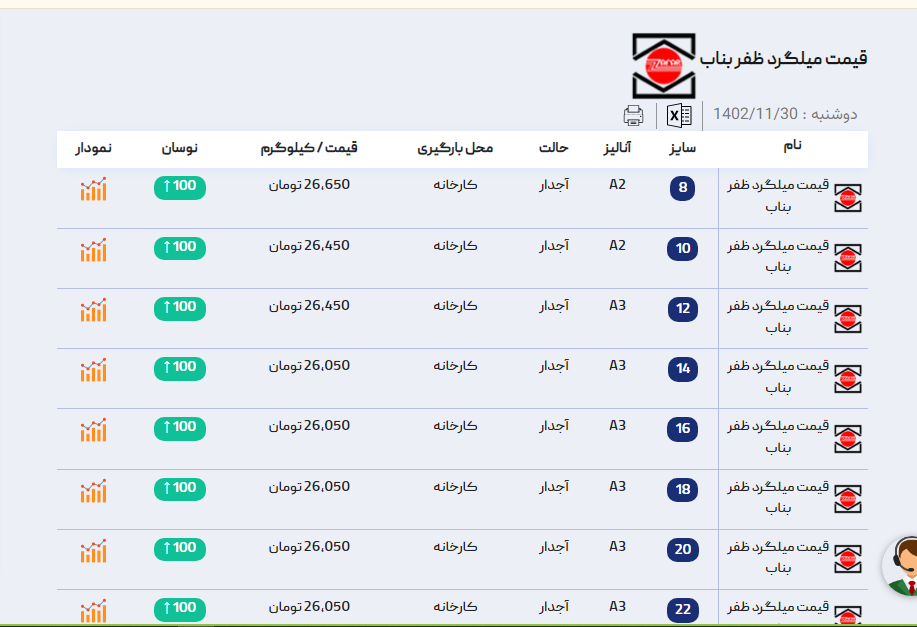Click the printer icon to print the table
Viewport: 917px width, 627px height.
coord(633,115)
